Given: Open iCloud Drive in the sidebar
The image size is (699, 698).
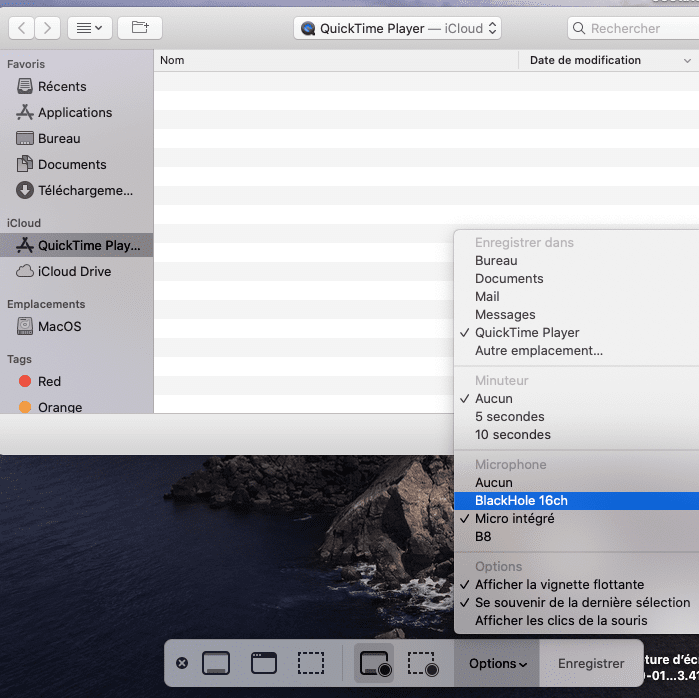Looking at the screenshot, I should [77, 271].
